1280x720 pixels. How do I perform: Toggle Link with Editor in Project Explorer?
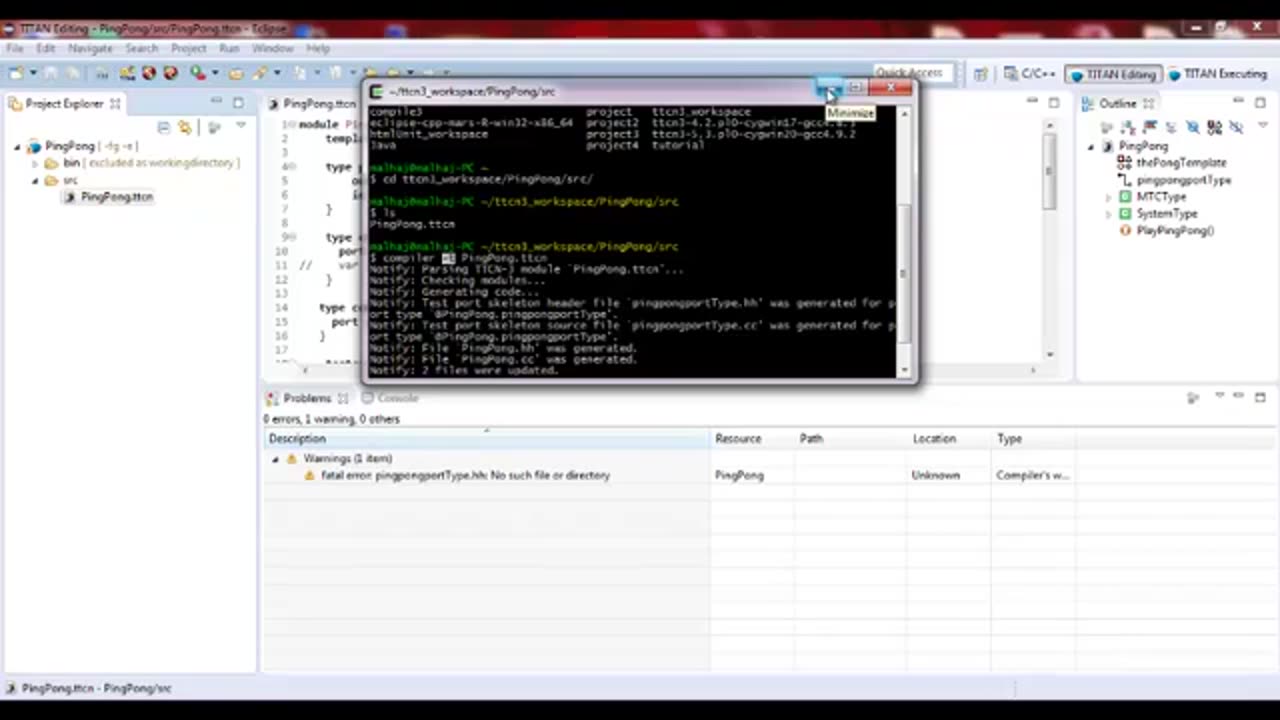pyautogui.click(x=185, y=127)
